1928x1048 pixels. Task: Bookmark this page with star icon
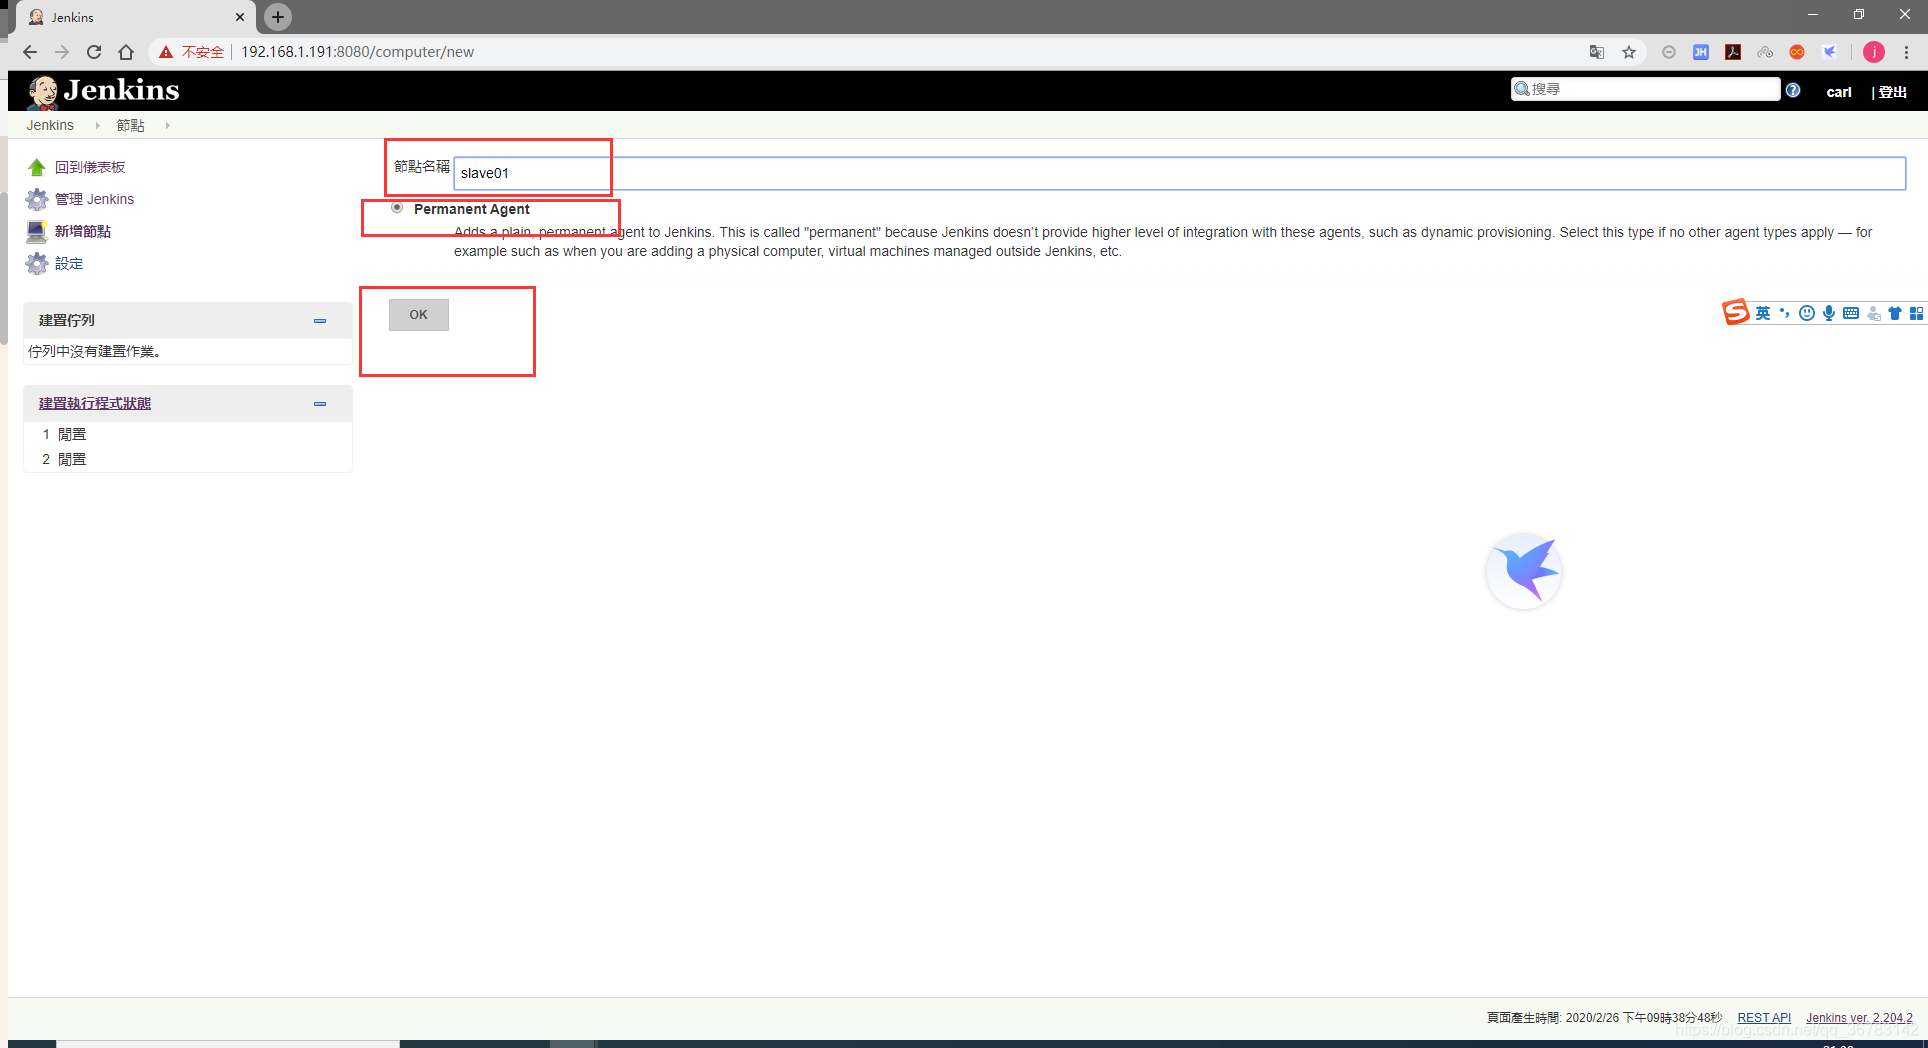(1629, 52)
